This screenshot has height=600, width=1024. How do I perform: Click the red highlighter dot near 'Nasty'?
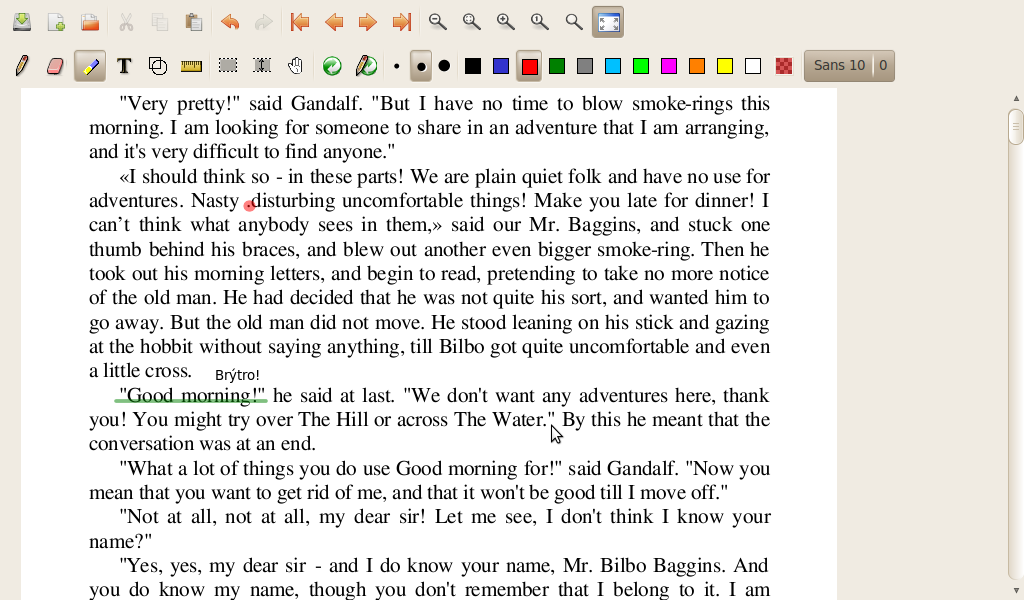[x=249, y=206]
